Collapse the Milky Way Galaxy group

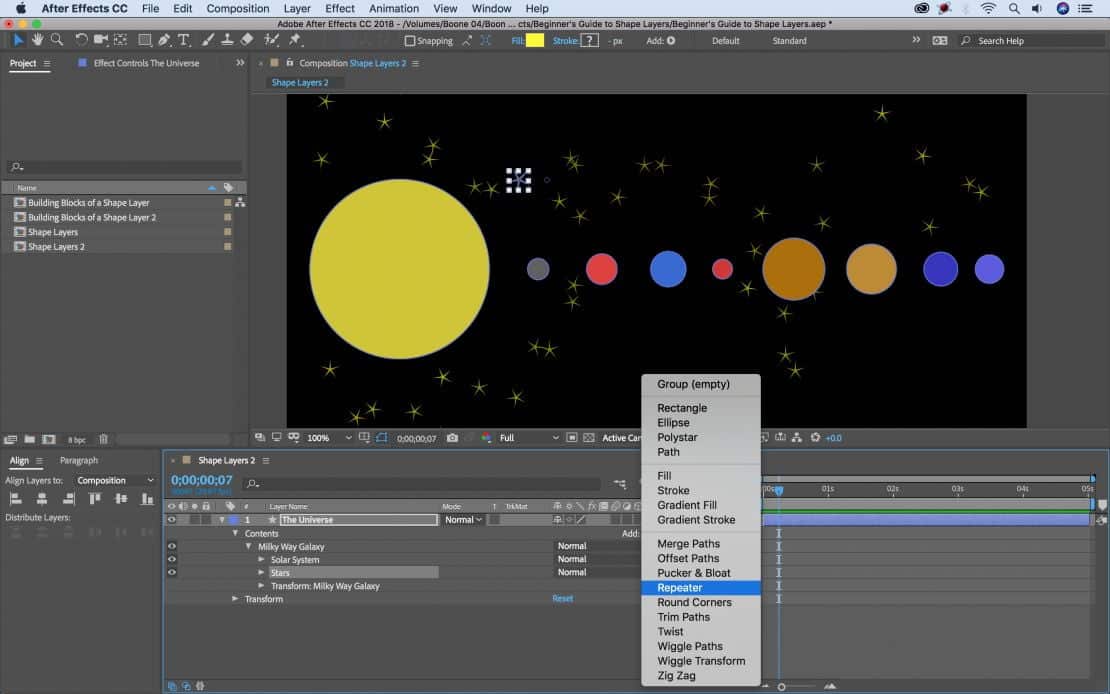click(x=249, y=547)
